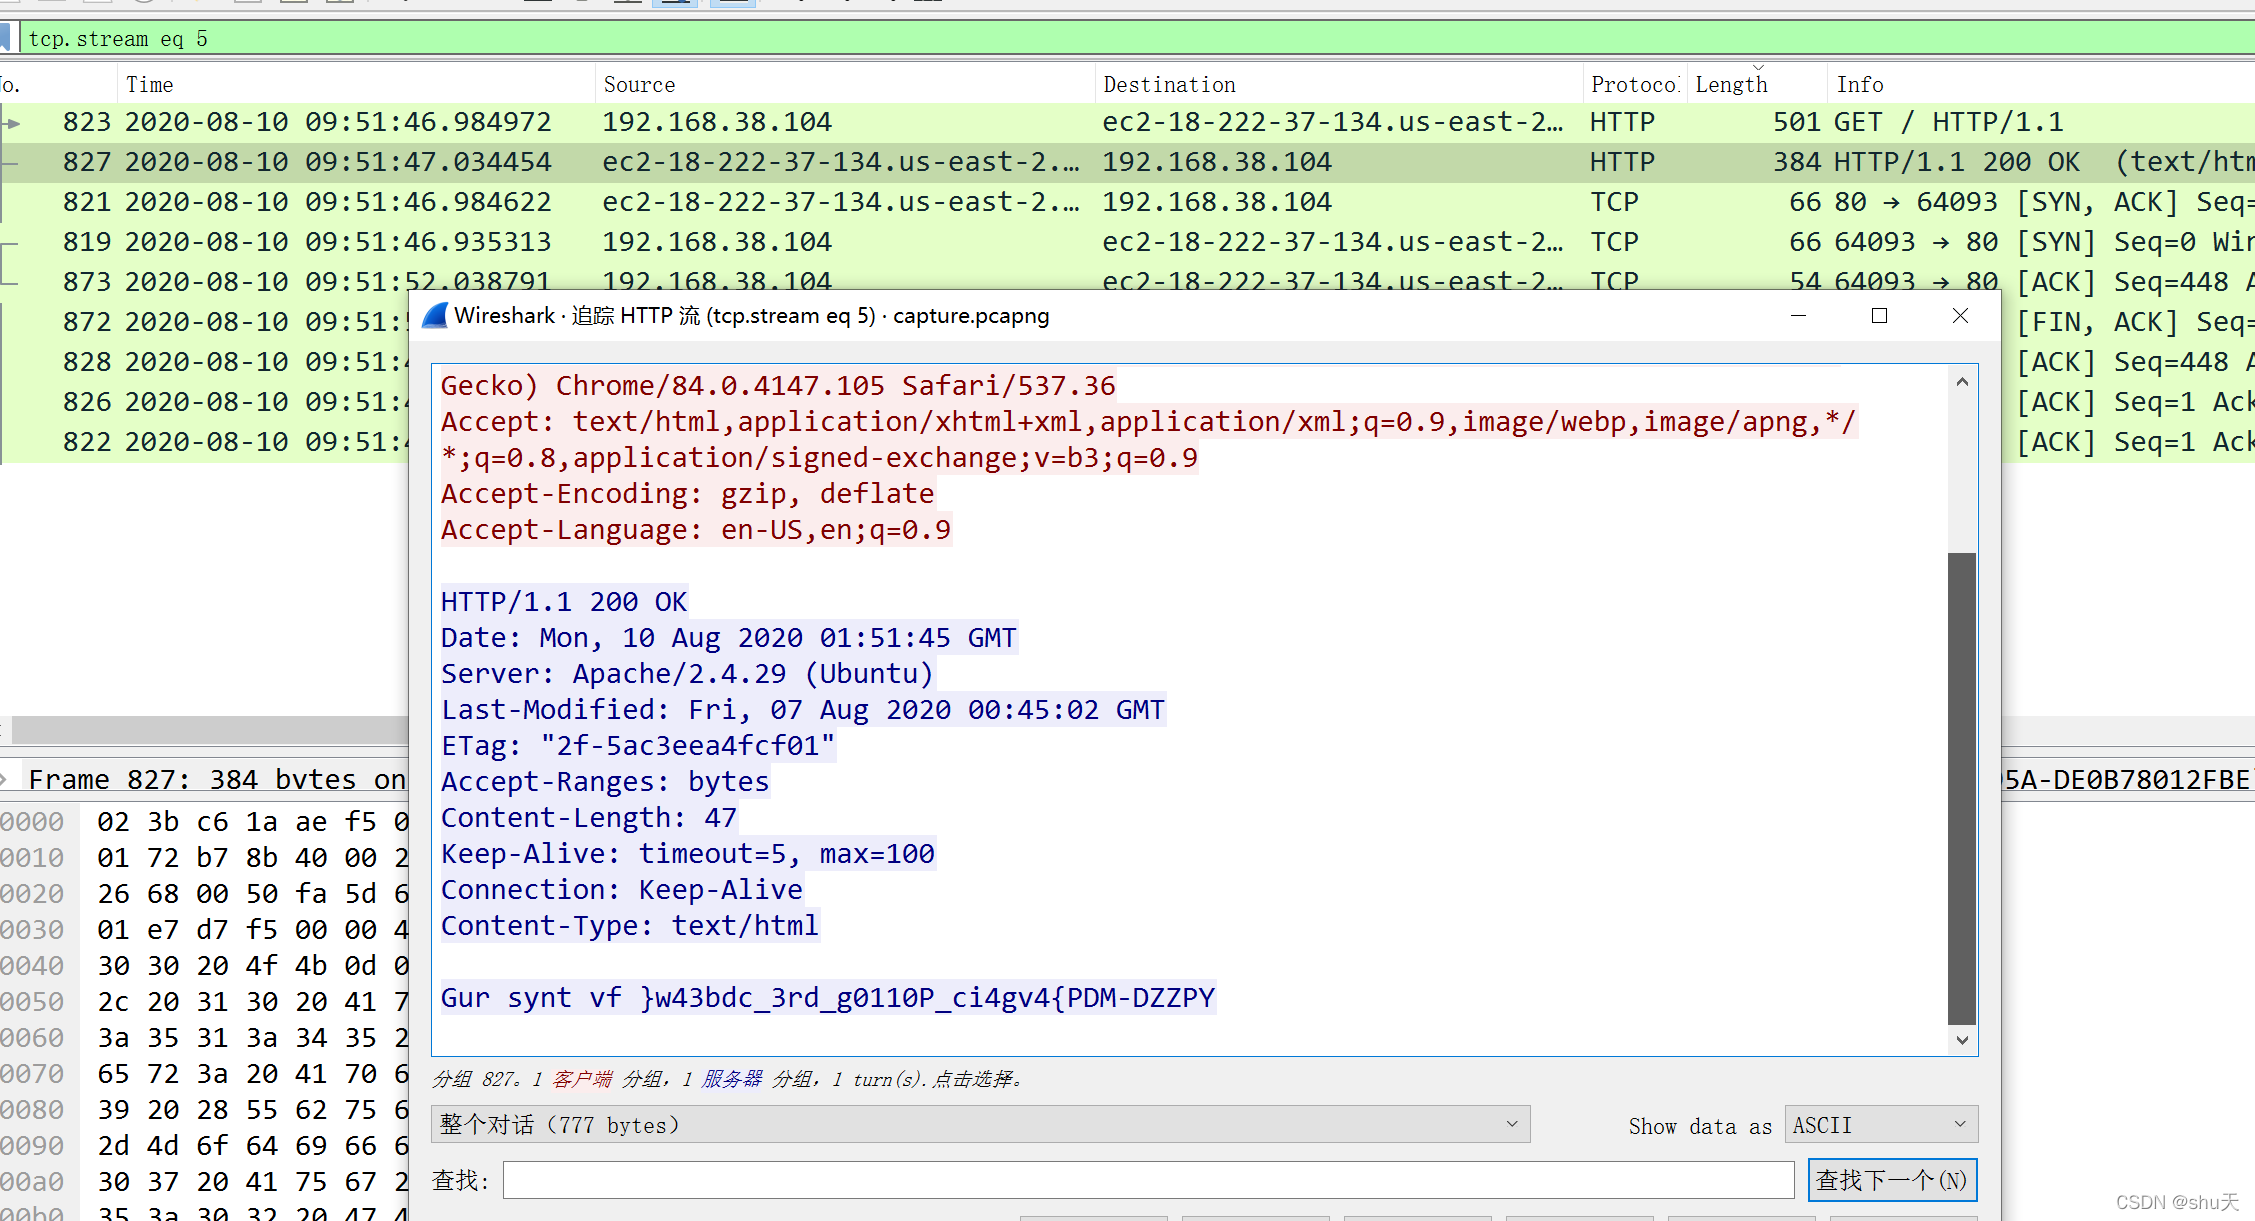Screen dimensions: 2255x1221
Task: Open the 整个对话 (777 bytes) dropdown
Action: click(x=980, y=1125)
